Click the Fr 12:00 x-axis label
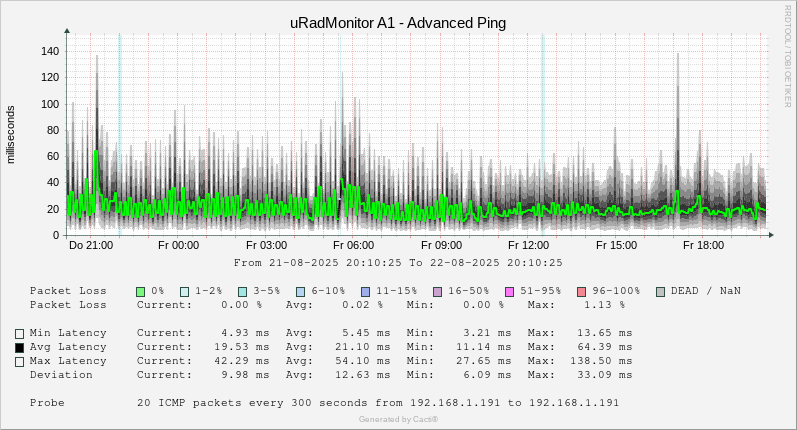This screenshot has height=430, width=797. tap(529, 245)
